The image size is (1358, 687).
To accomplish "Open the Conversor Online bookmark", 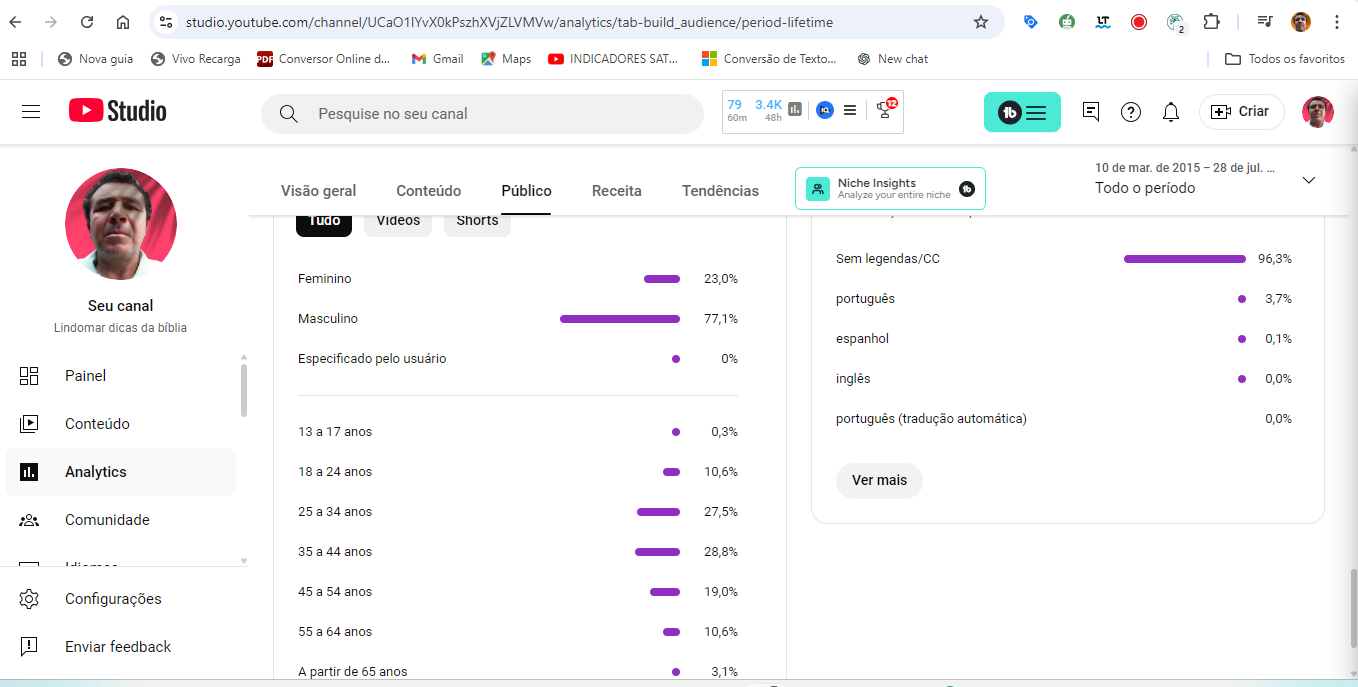I will [324, 59].
